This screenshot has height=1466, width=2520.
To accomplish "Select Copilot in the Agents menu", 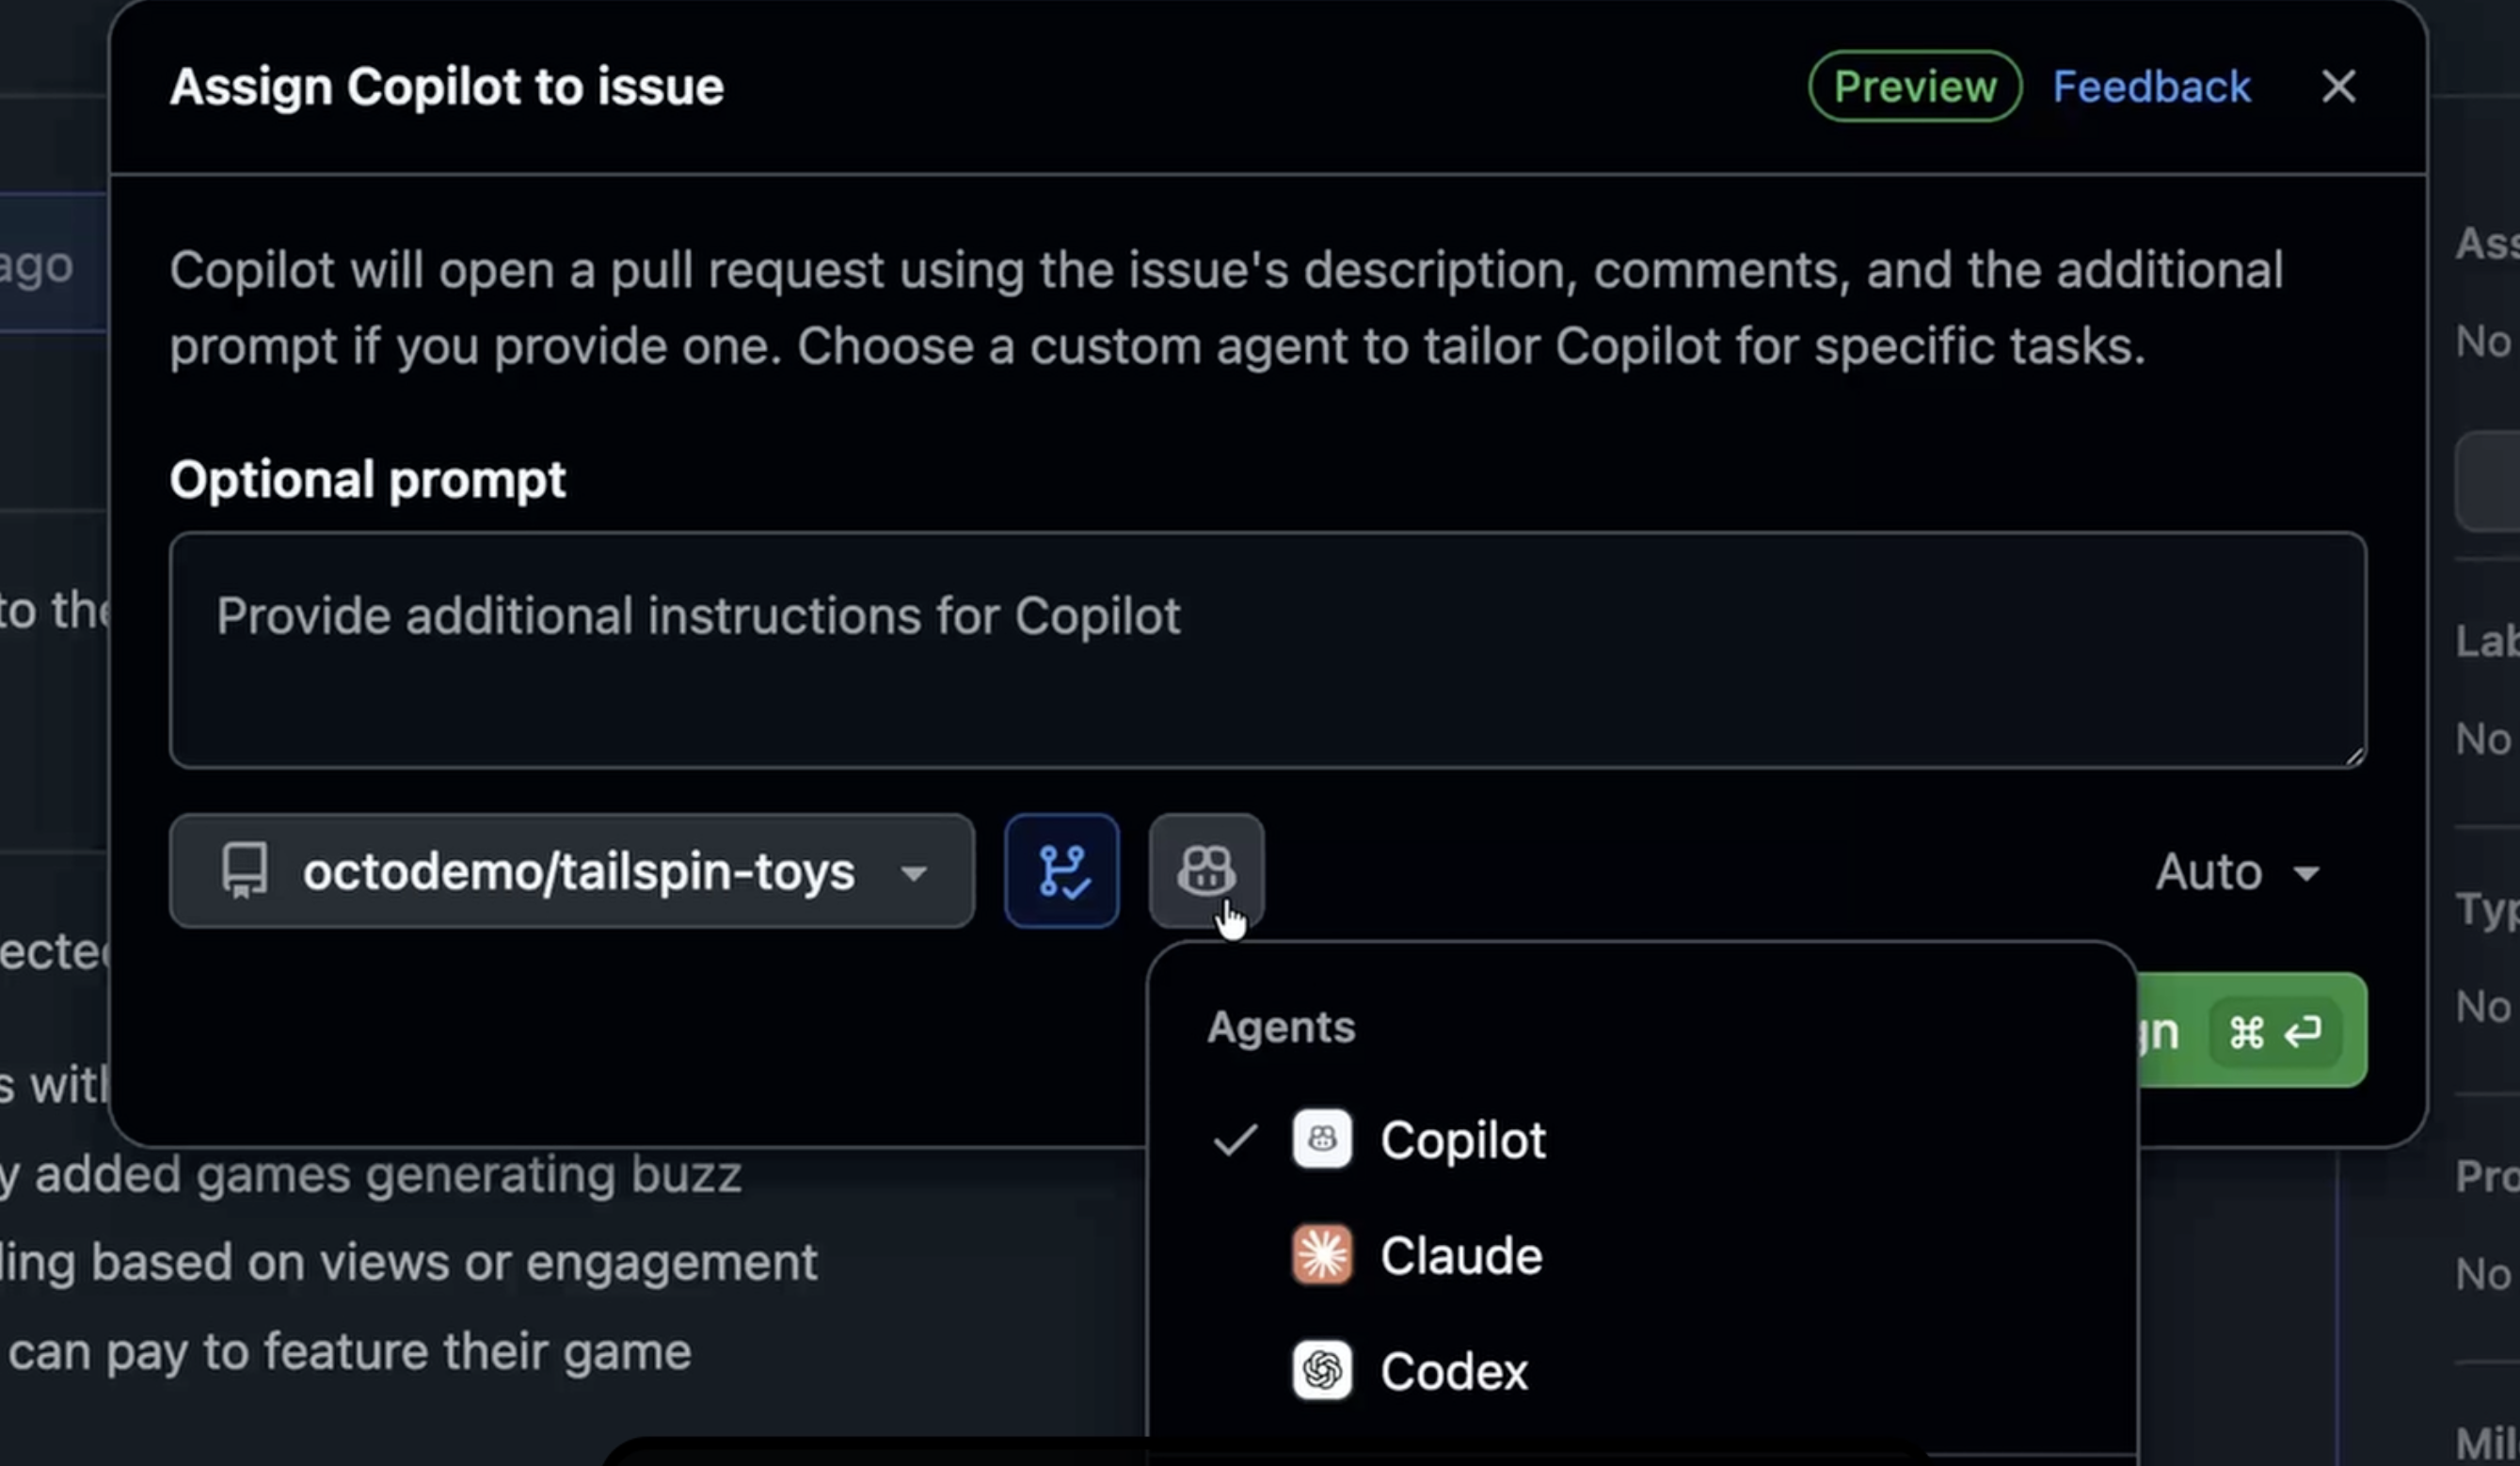I will (1462, 1140).
